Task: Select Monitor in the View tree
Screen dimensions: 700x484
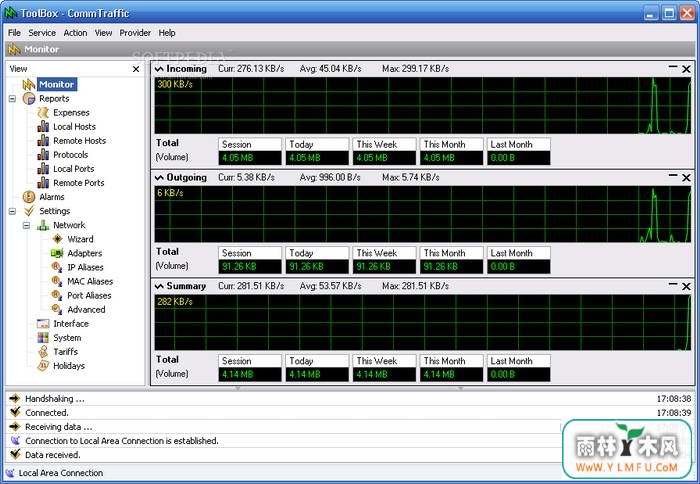Action: pyautogui.click(x=56, y=84)
